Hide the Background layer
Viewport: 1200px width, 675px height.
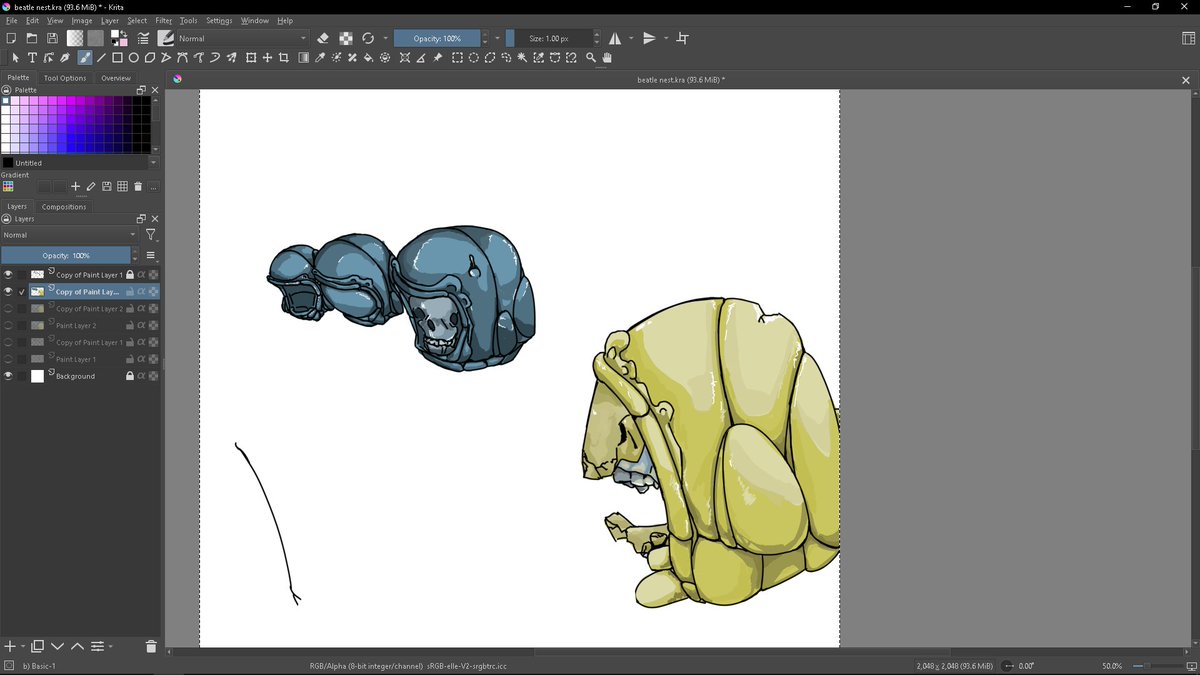point(8,376)
